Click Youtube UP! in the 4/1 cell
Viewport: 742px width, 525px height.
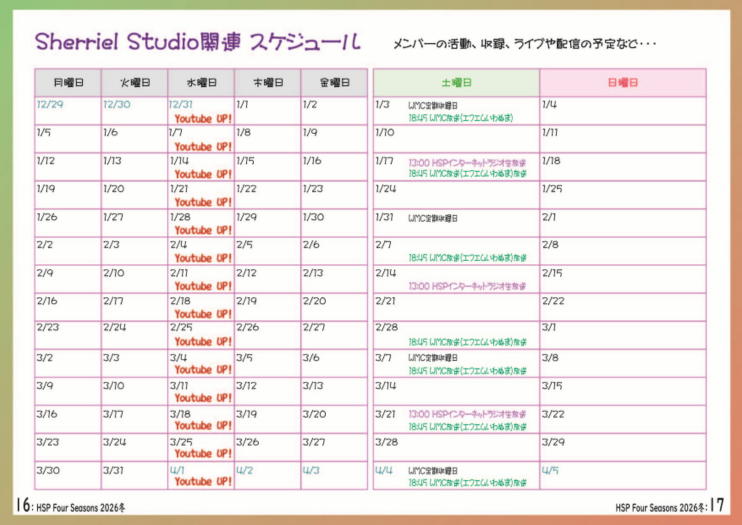tap(203, 482)
